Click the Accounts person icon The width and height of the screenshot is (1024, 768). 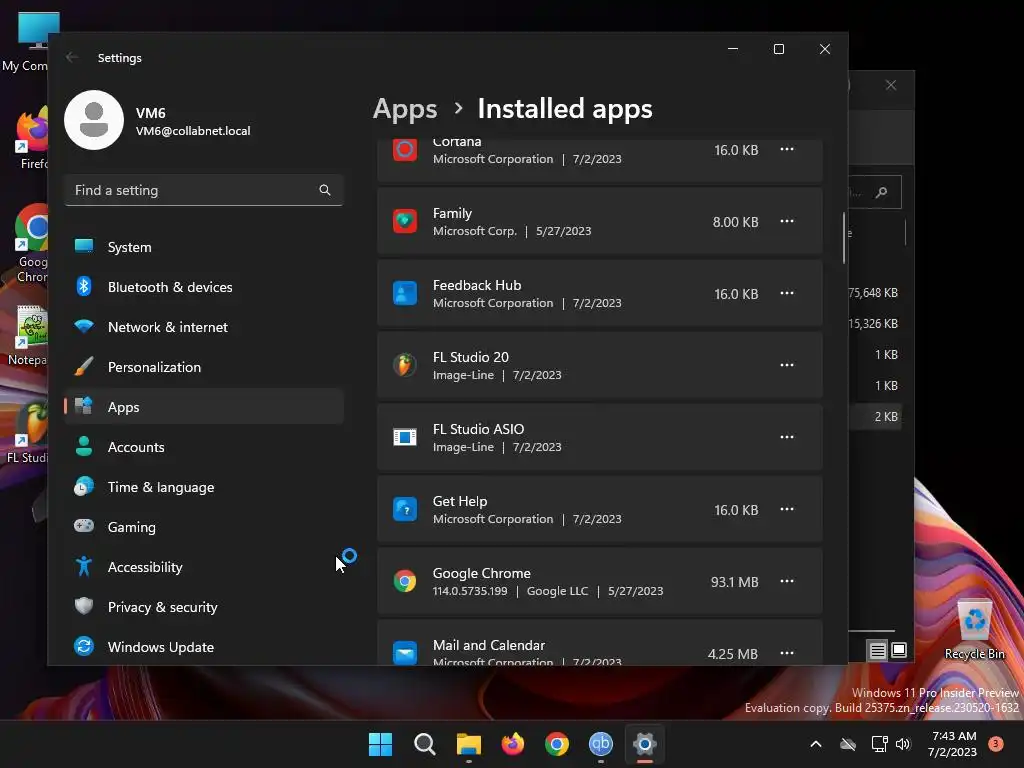[x=84, y=446]
